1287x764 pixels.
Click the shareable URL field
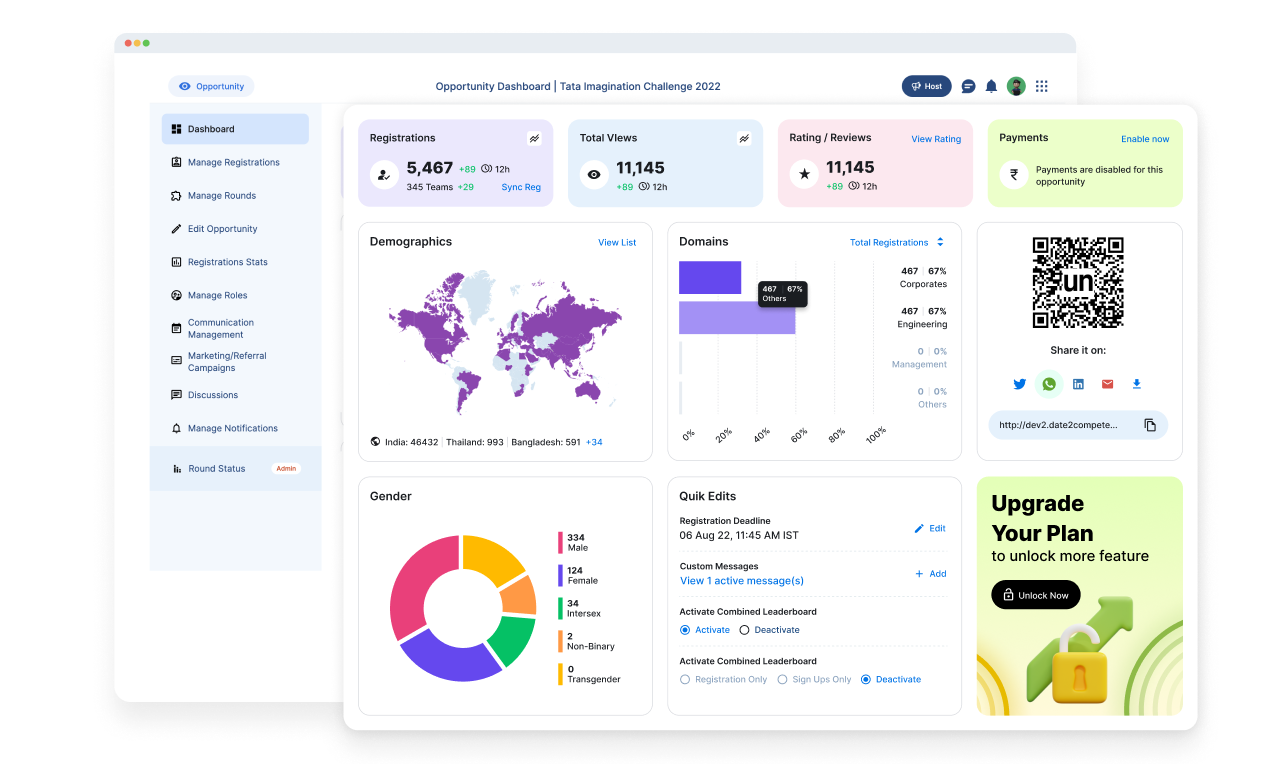(x=1078, y=425)
